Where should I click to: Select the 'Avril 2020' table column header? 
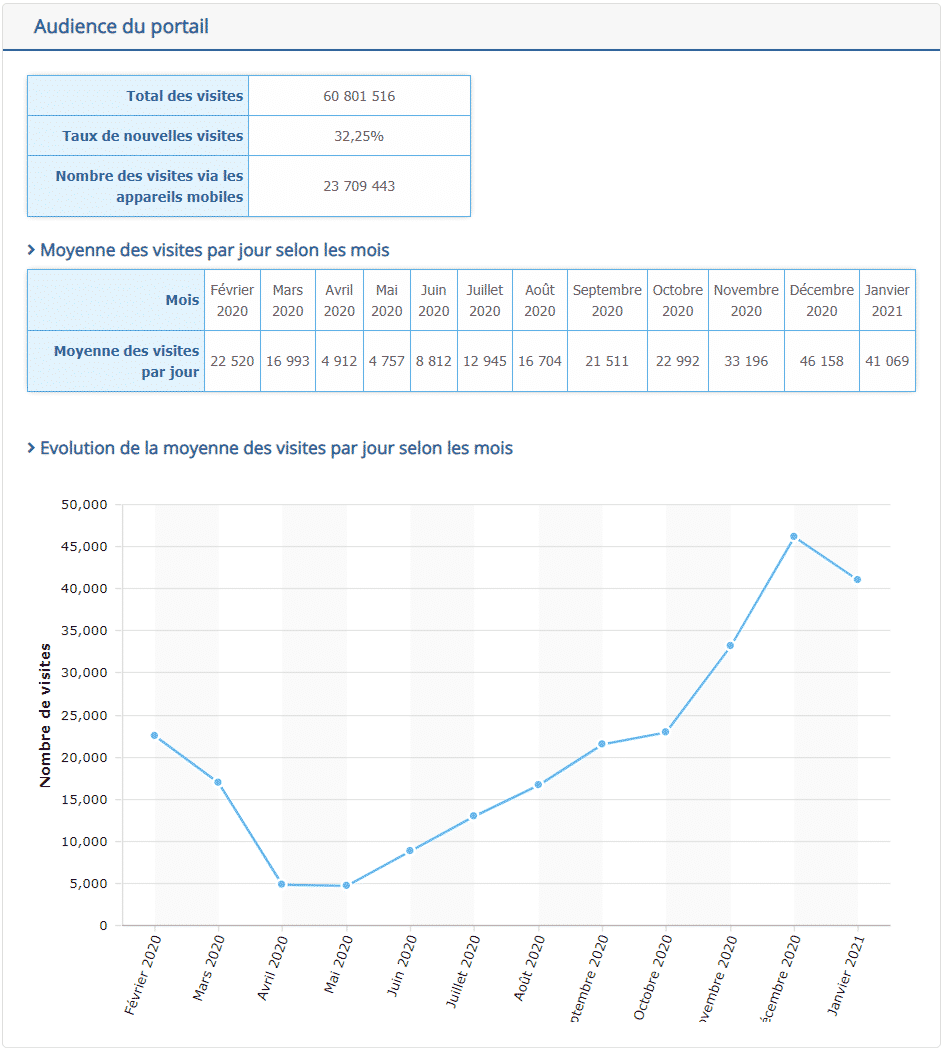[339, 300]
